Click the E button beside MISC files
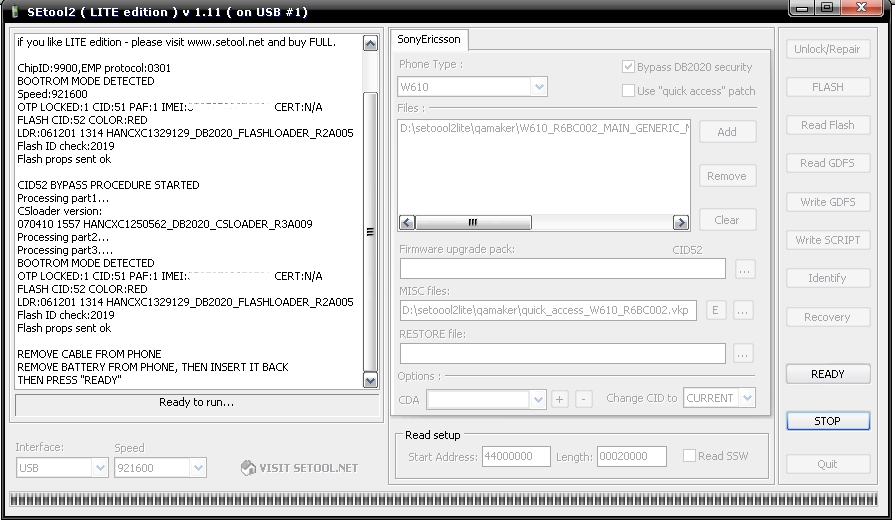 pos(716,310)
